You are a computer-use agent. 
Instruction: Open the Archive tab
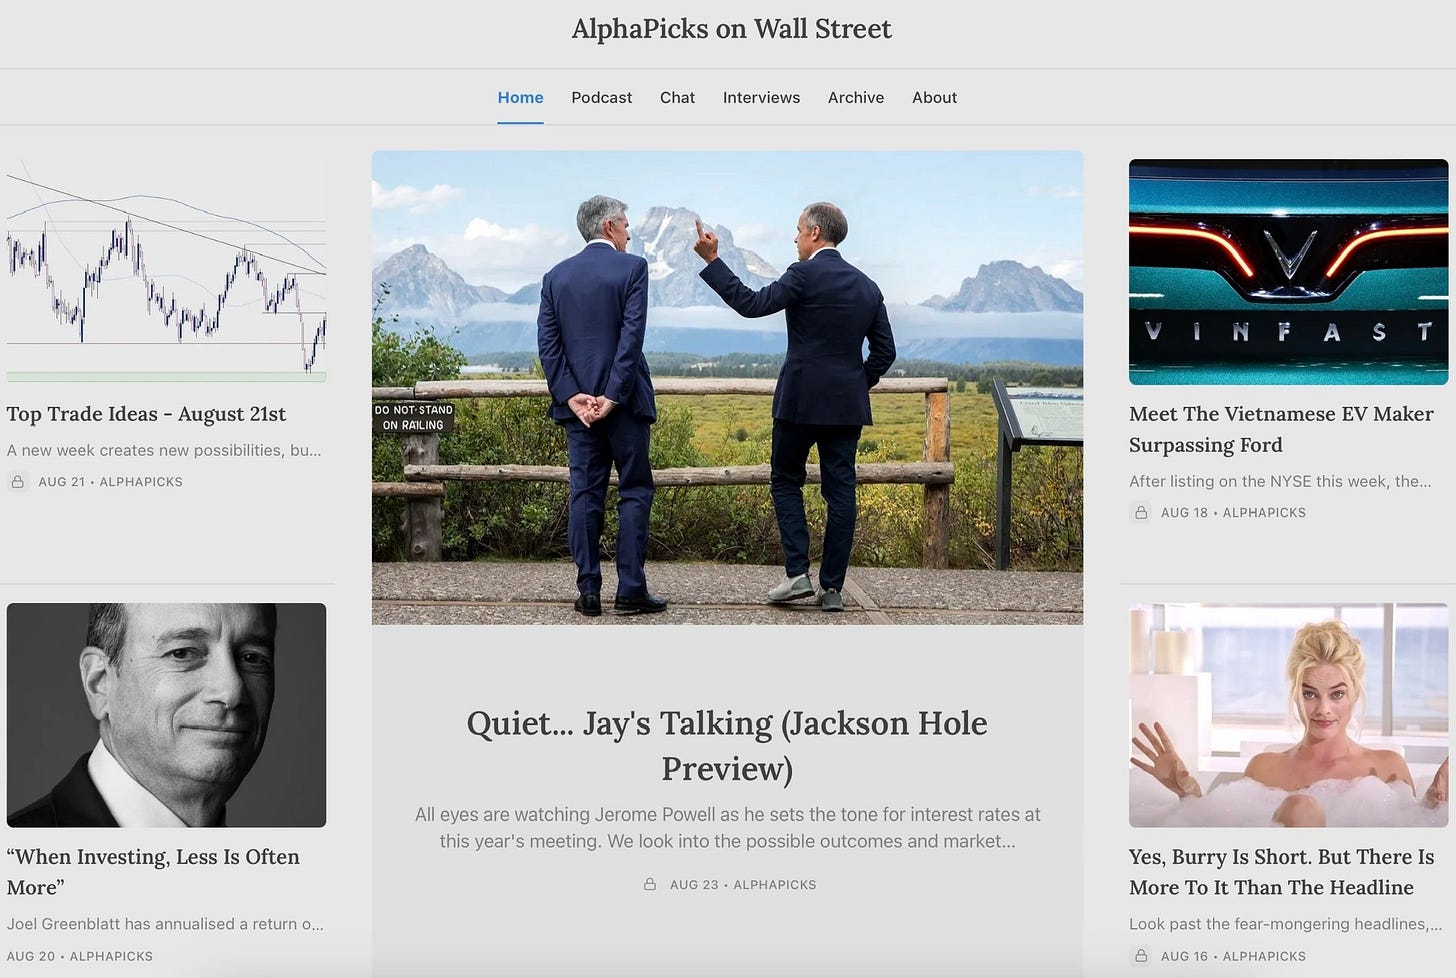[856, 98]
